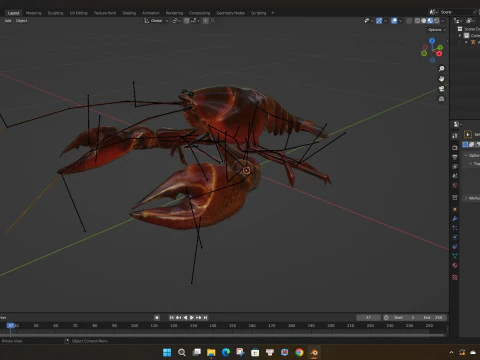The height and width of the screenshot is (360, 480).
Task: Open the Material properties tab
Action: coord(455,266)
